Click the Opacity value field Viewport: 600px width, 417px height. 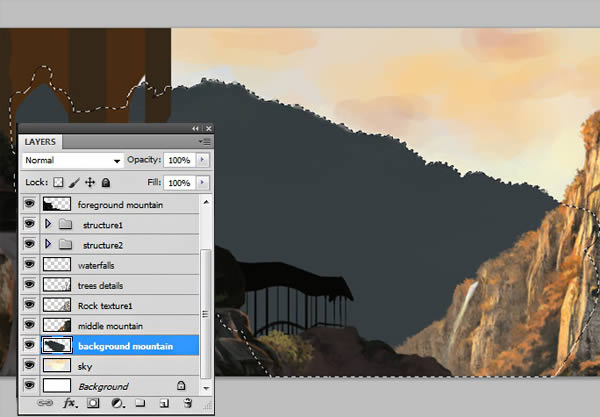pyautogui.click(x=179, y=160)
